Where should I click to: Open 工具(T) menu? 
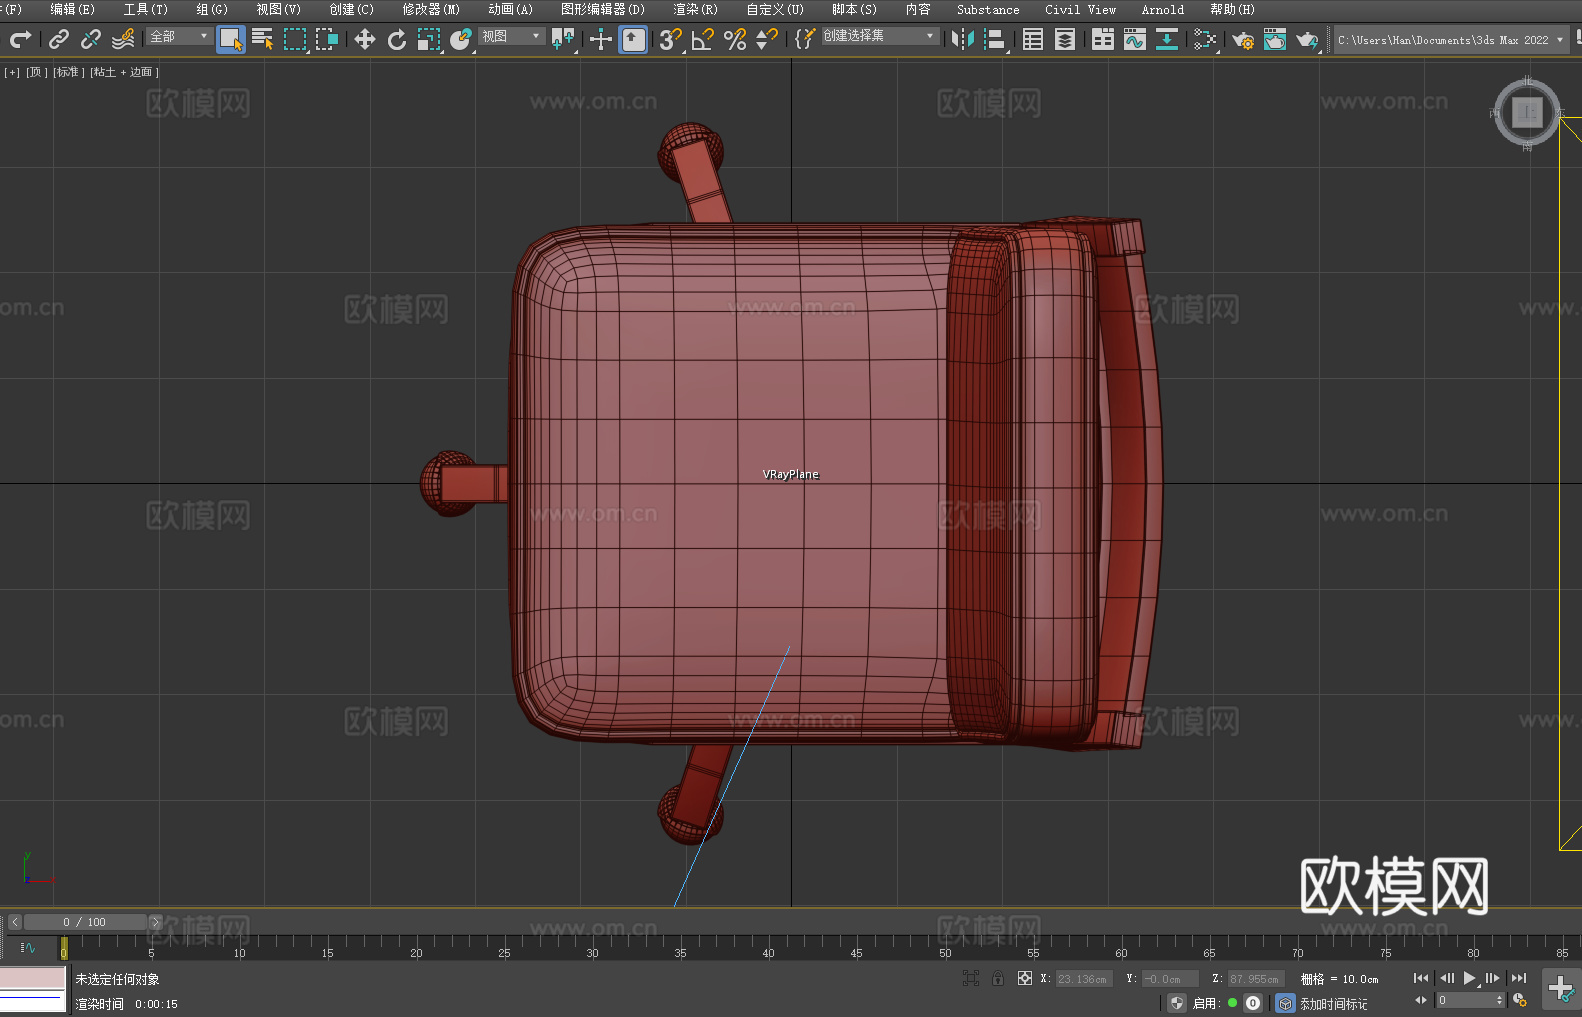coord(145,9)
